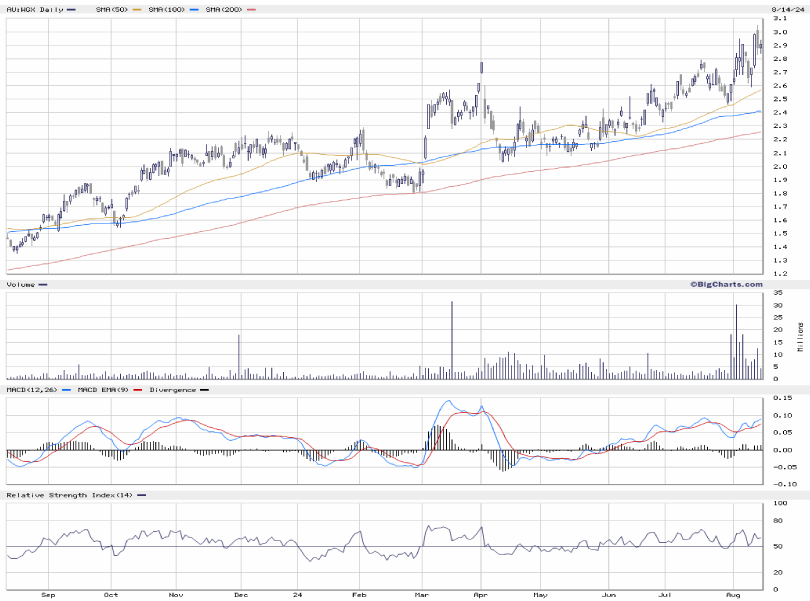This screenshot has height=601, width=810.
Task: Click the 3.0 price level on the axis
Action: click(780, 33)
